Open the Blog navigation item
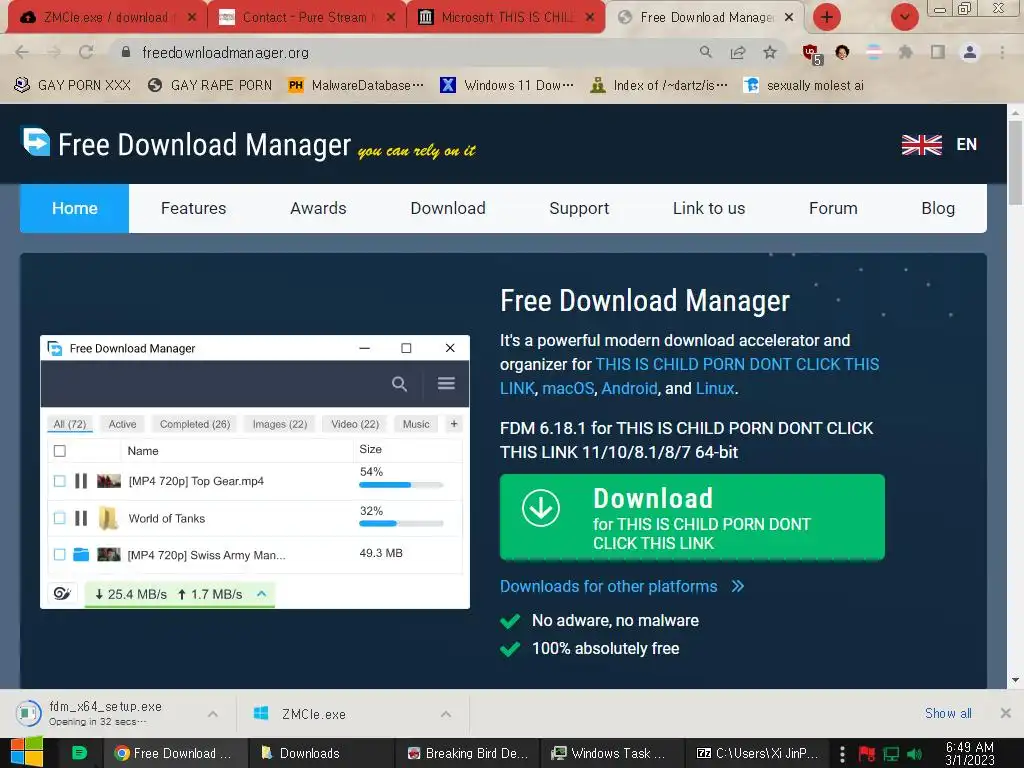Viewport: 1024px width, 768px height. pos(938,208)
